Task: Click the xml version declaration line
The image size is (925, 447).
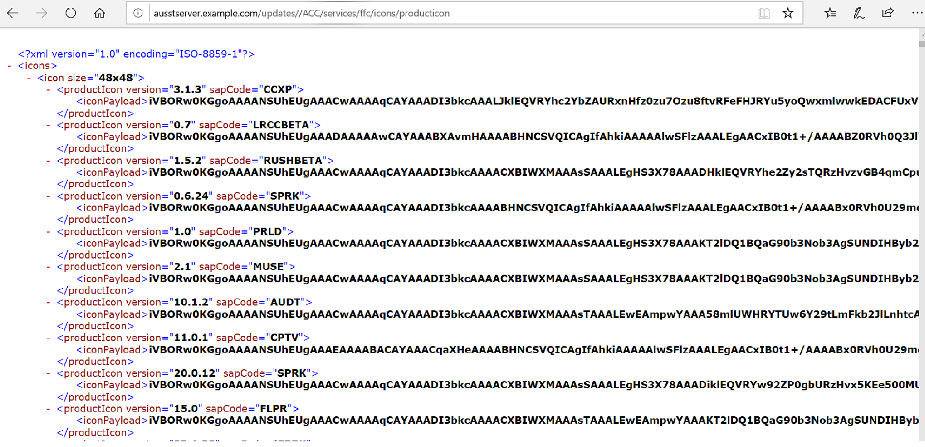Action: pos(136,54)
